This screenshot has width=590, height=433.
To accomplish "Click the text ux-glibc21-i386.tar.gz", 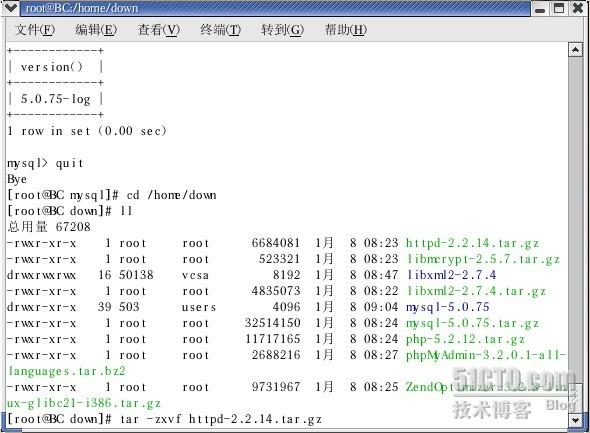I will 84,403.
